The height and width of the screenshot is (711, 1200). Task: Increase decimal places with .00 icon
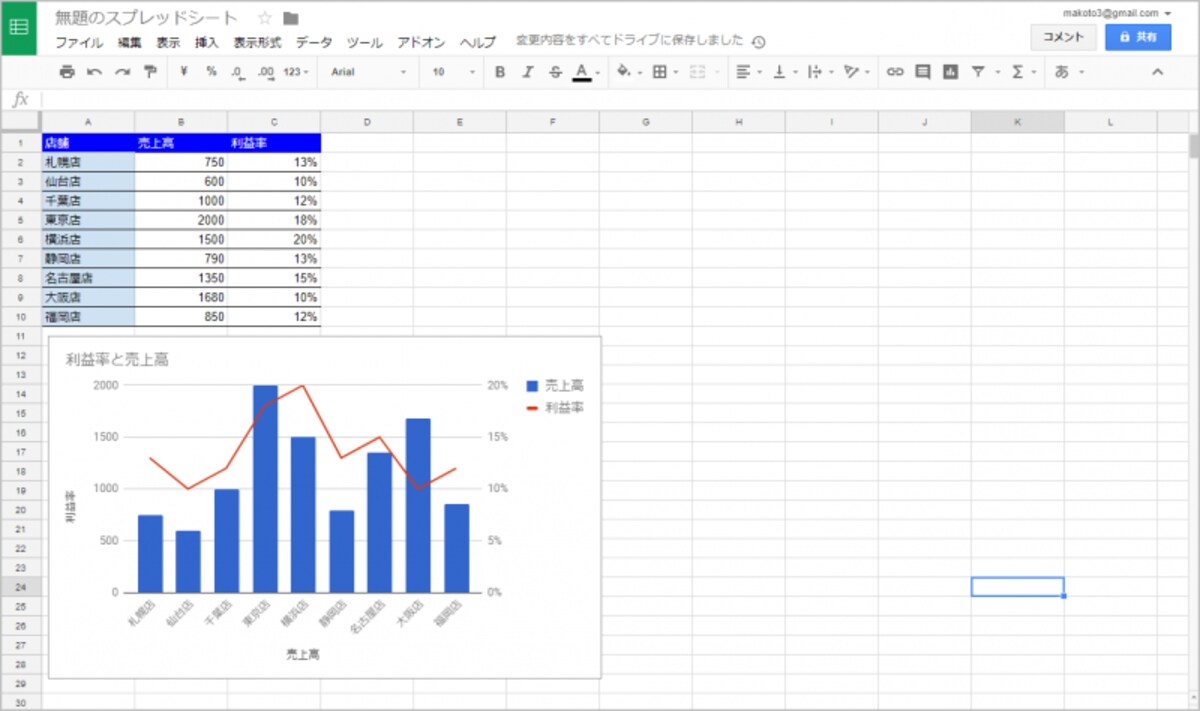coord(266,72)
